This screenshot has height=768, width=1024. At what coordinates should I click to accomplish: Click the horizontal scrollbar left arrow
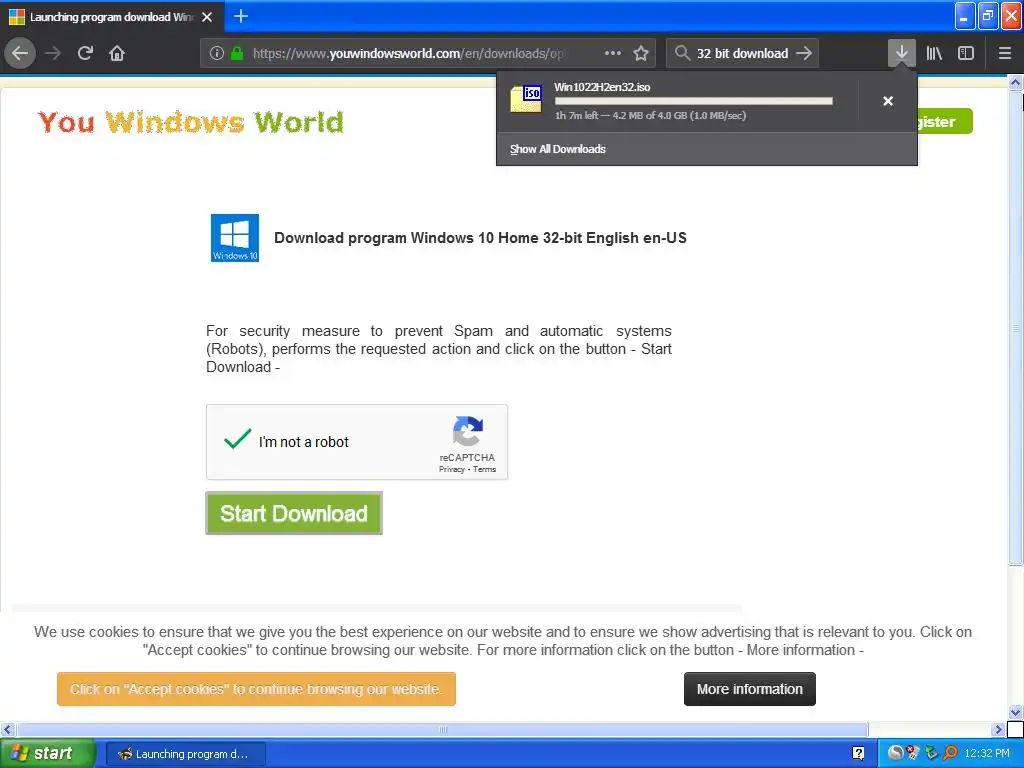[x=7, y=729]
